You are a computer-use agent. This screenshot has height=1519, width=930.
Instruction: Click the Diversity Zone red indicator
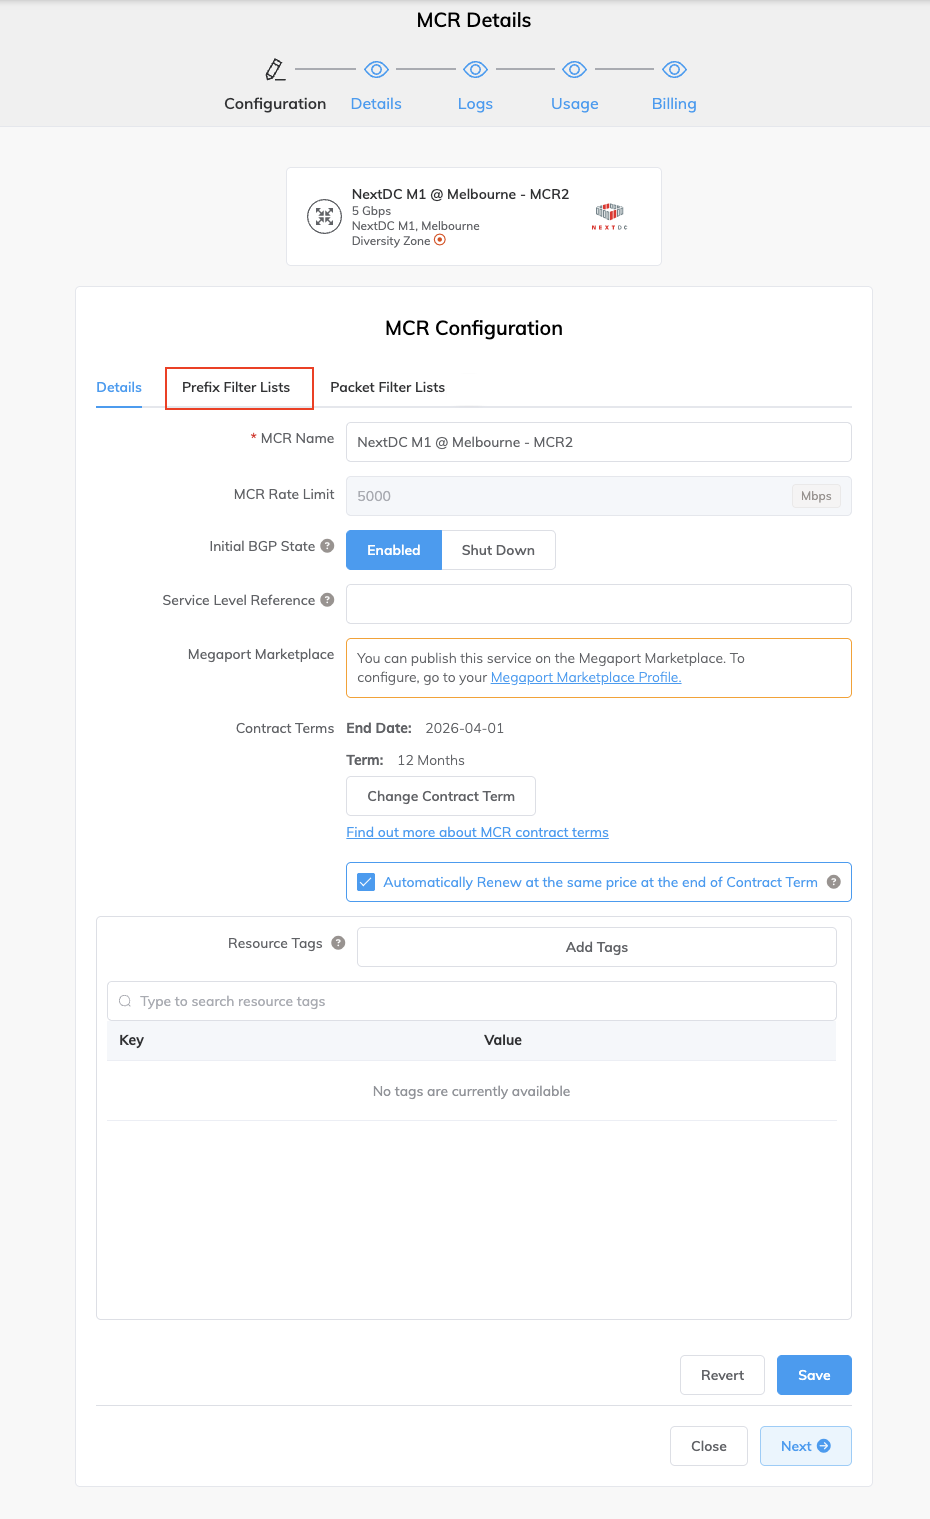(440, 240)
